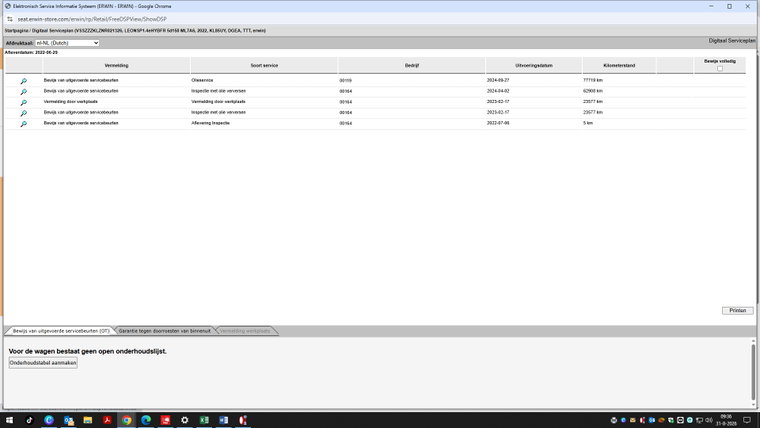Click the network icon in the system tray
Screen dimensions: 760x428
(699, 420)
